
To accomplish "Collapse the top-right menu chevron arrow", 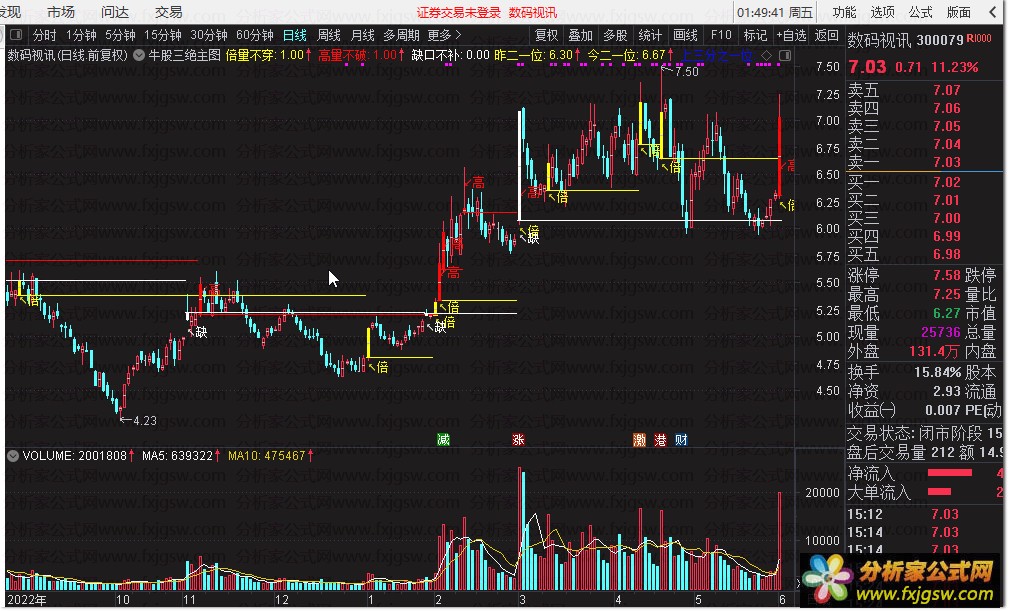I will 993,12.
